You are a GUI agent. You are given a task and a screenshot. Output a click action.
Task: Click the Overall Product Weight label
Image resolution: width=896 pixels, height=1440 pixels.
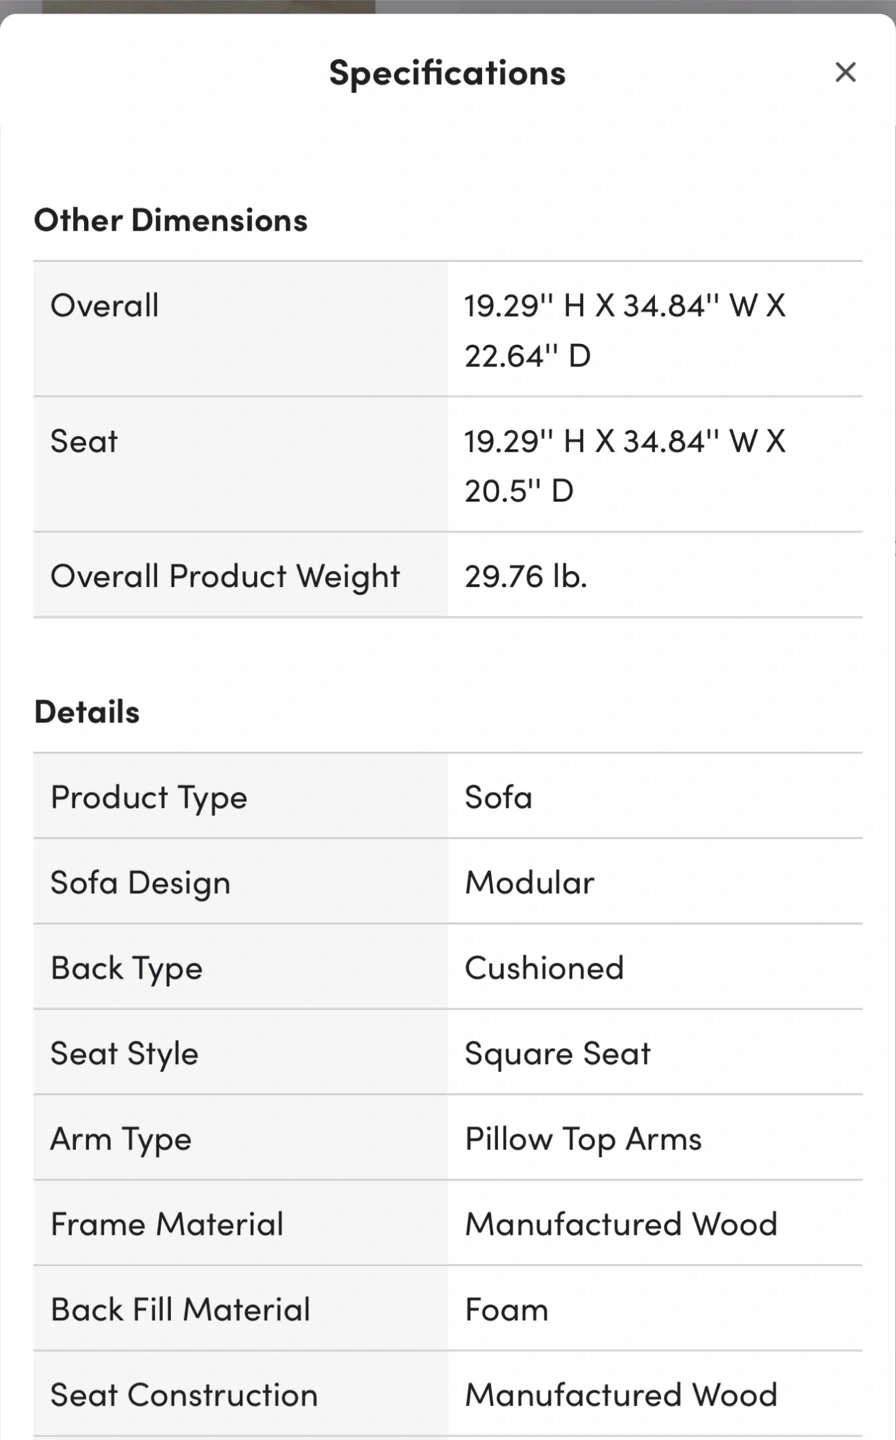225,576
